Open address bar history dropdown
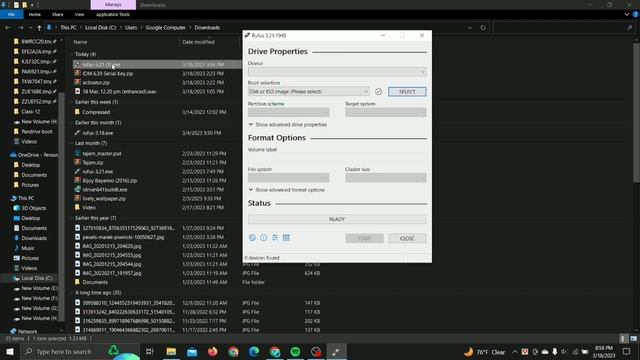Screen dimensions: 640x360 470,28
